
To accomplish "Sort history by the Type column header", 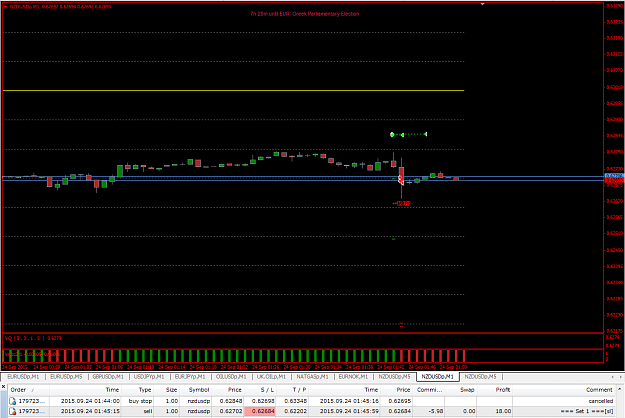I will click(x=145, y=390).
